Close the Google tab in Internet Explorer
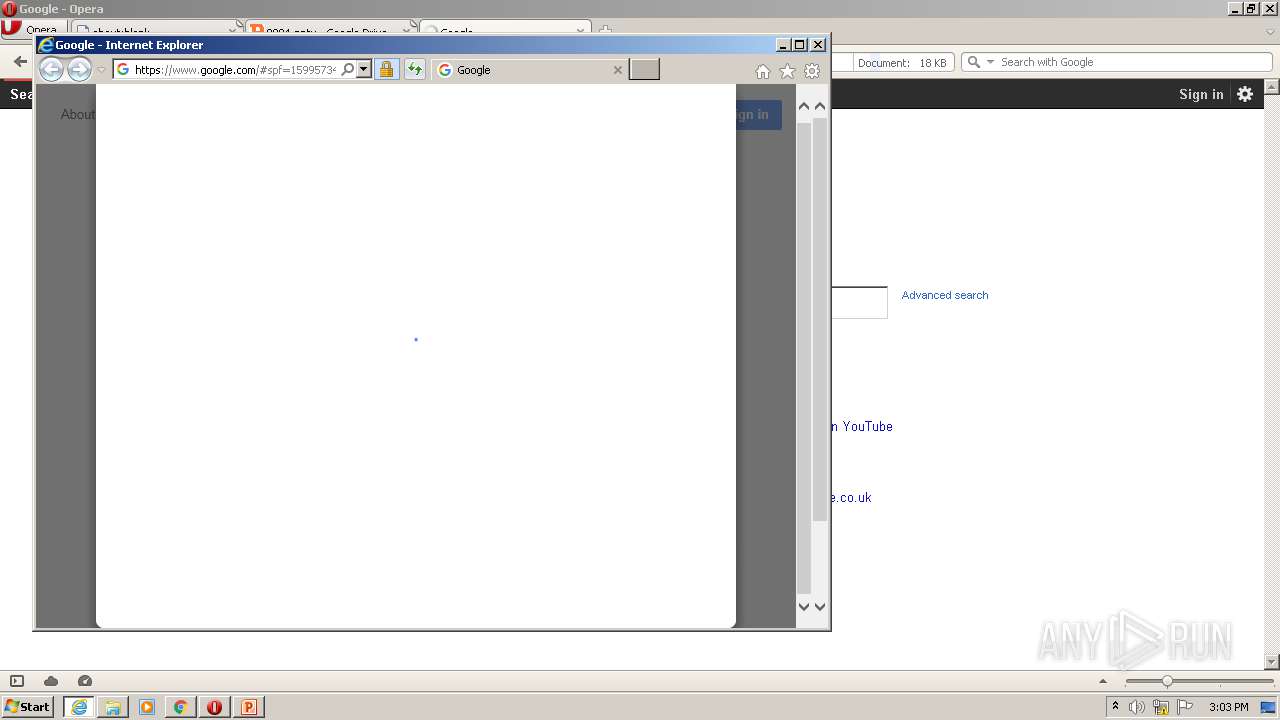Screen dimensions: 1280x720 coord(617,70)
